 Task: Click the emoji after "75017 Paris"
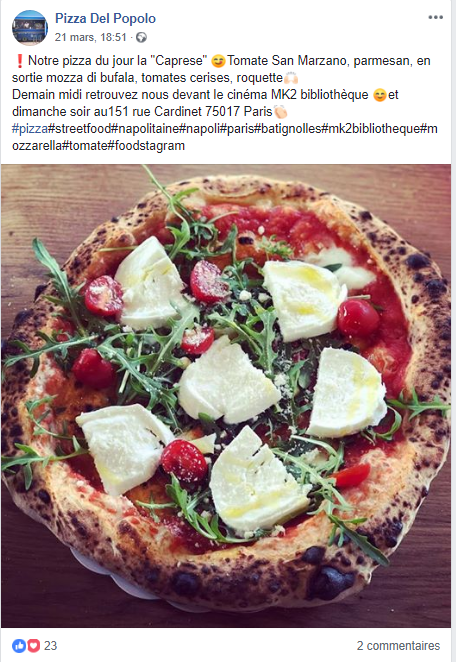click(280, 112)
